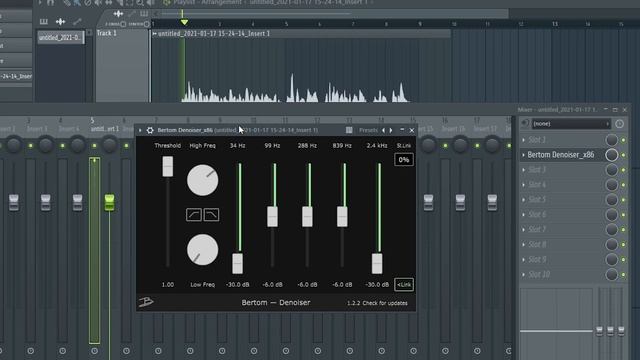Toggle the <Link button in Denoiser

(x=404, y=284)
